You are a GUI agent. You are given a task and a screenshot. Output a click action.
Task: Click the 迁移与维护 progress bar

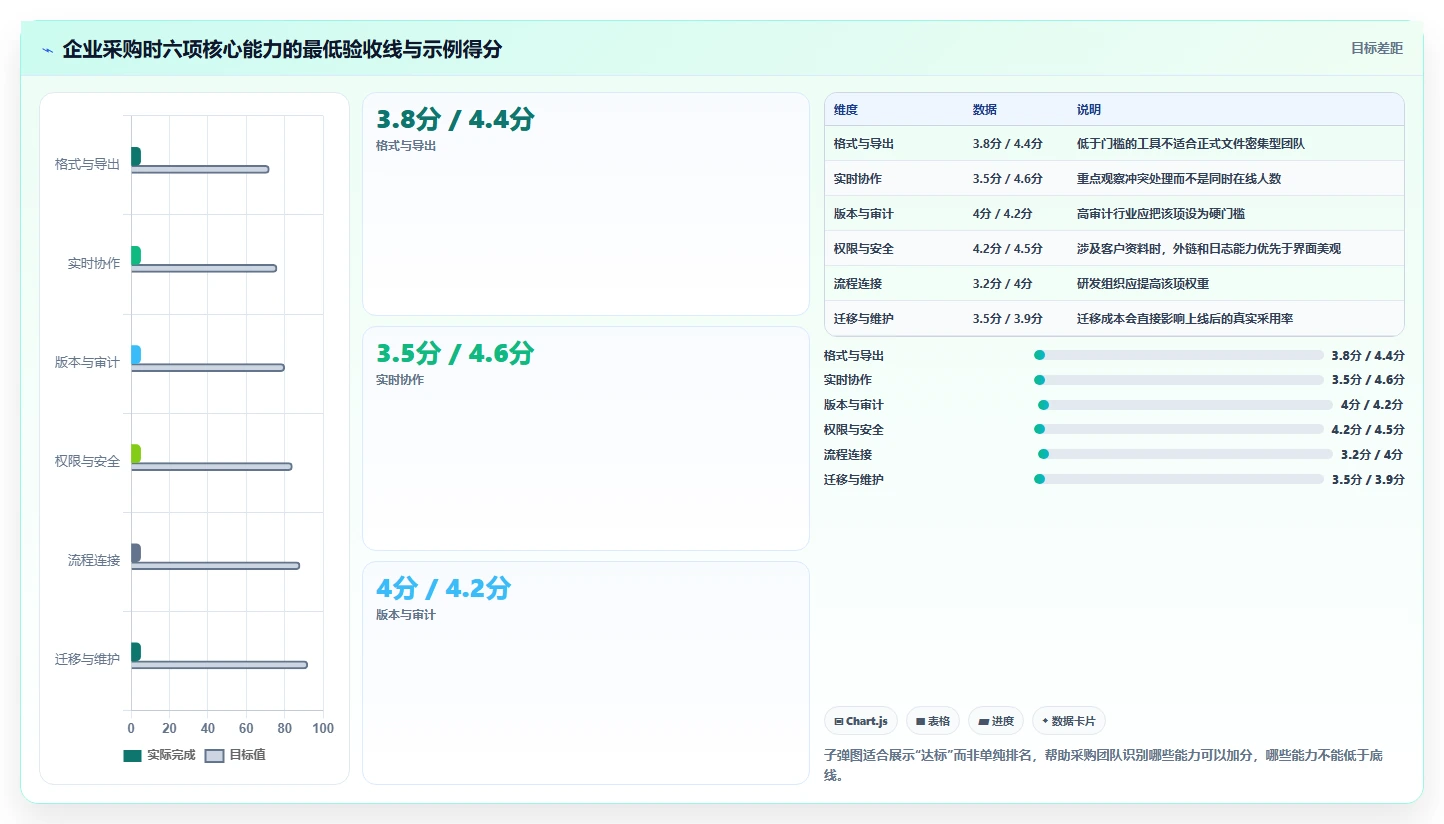click(1179, 479)
